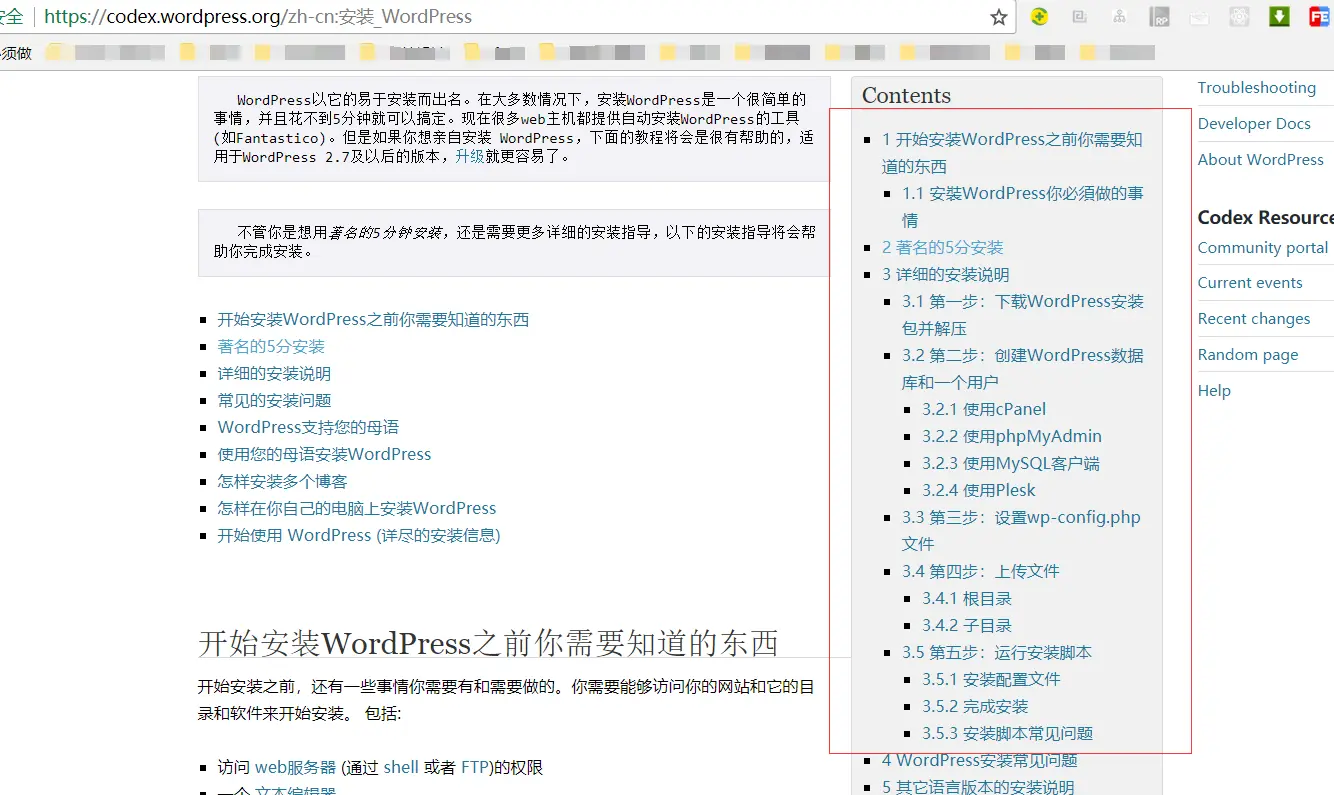Open the Axure RP extension icon
This screenshot has width=1334, height=795.
(1159, 16)
